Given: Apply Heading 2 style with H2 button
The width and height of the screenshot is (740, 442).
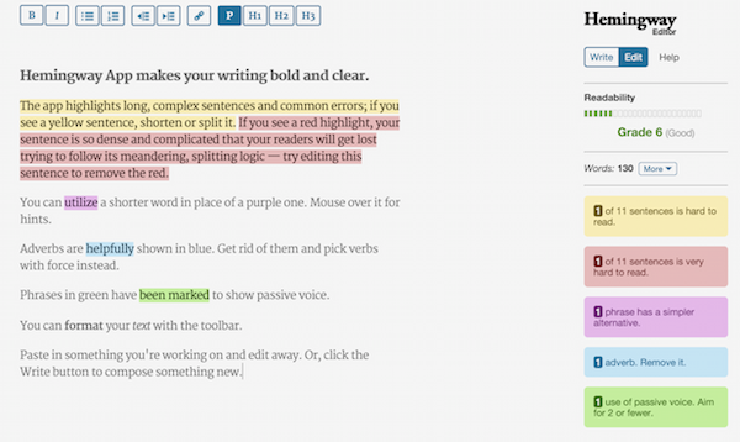Looking at the screenshot, I should (x=281, y=16).
